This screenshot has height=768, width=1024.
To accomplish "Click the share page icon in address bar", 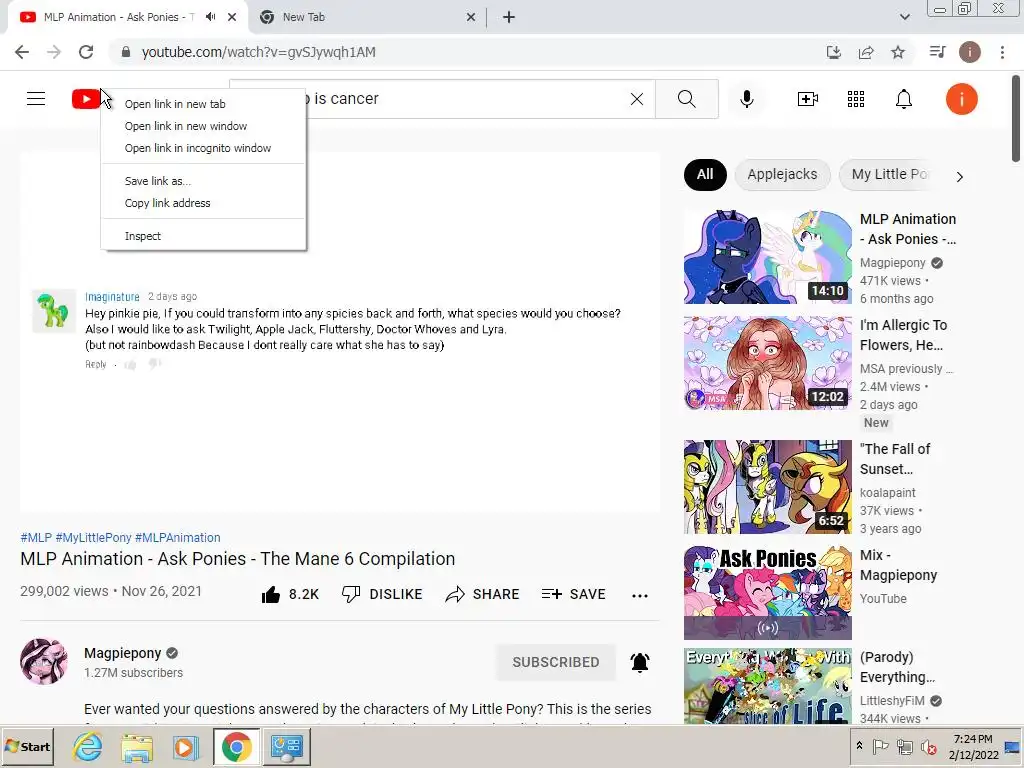I will (x=866, y=52).
